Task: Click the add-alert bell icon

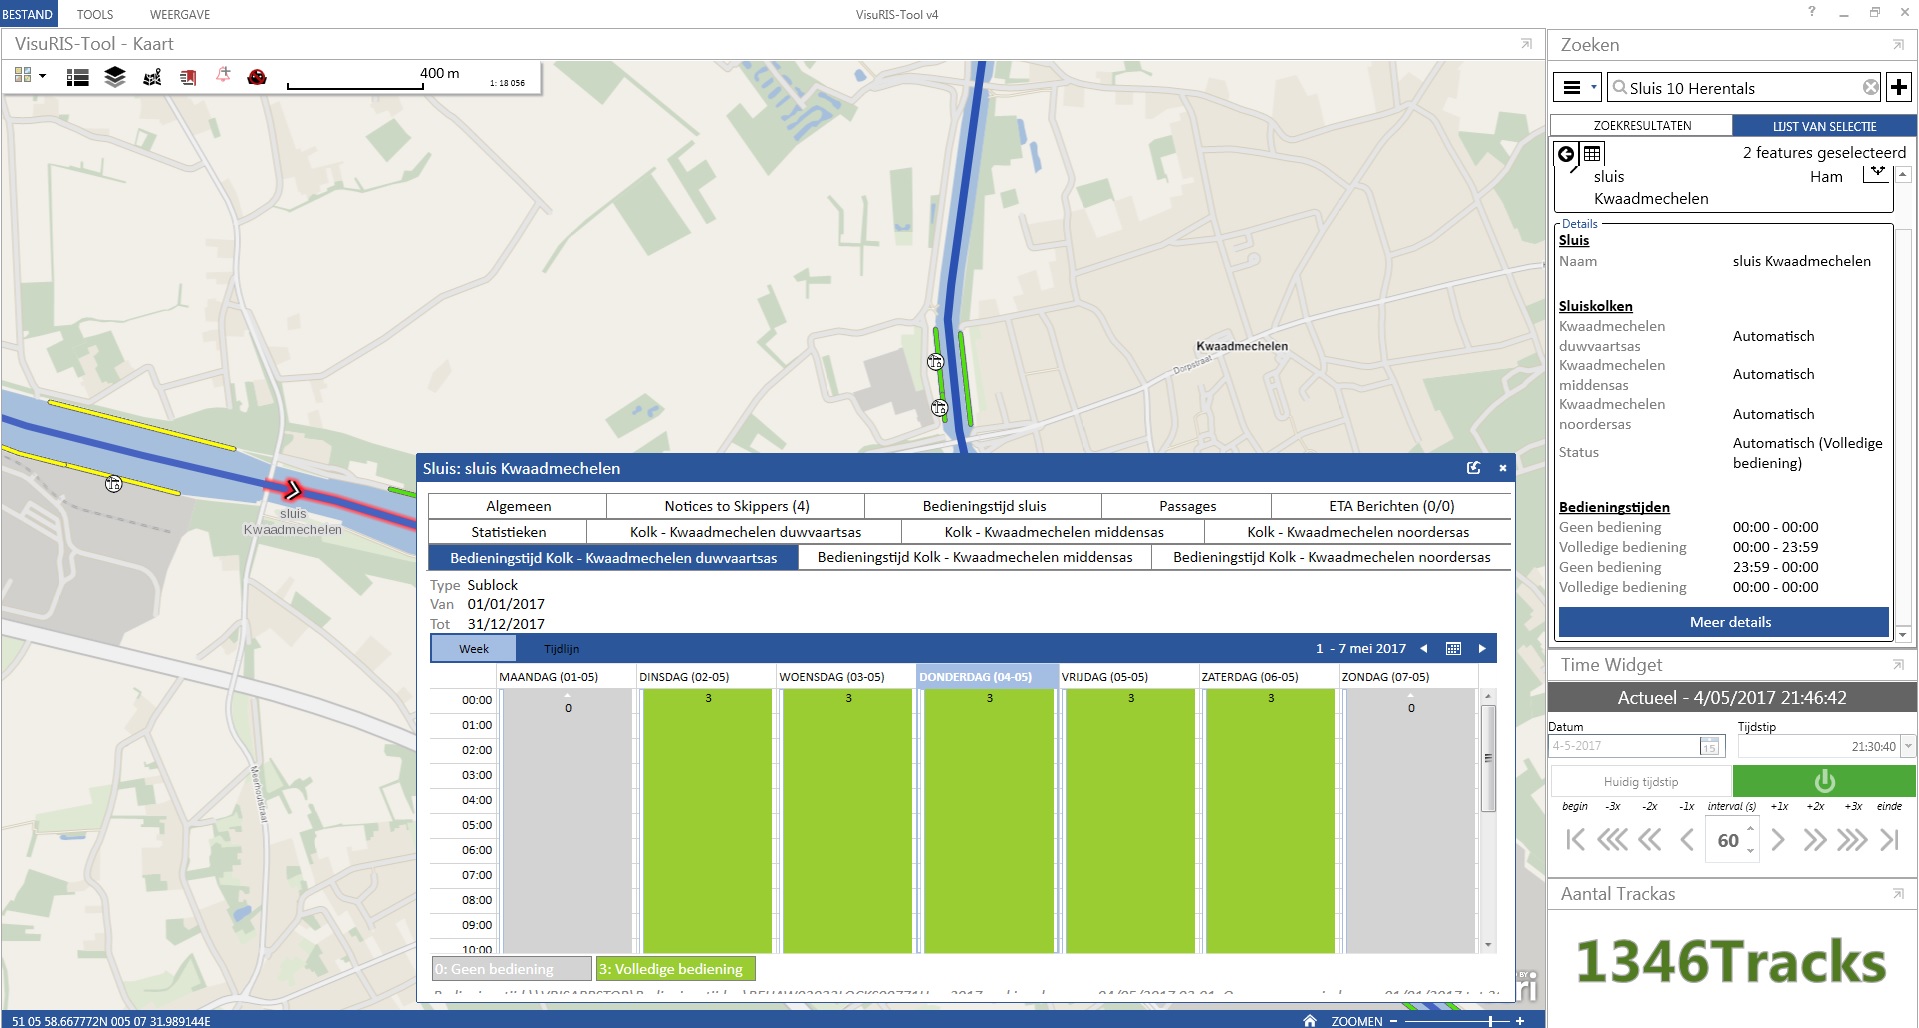Action: (223, 76)
